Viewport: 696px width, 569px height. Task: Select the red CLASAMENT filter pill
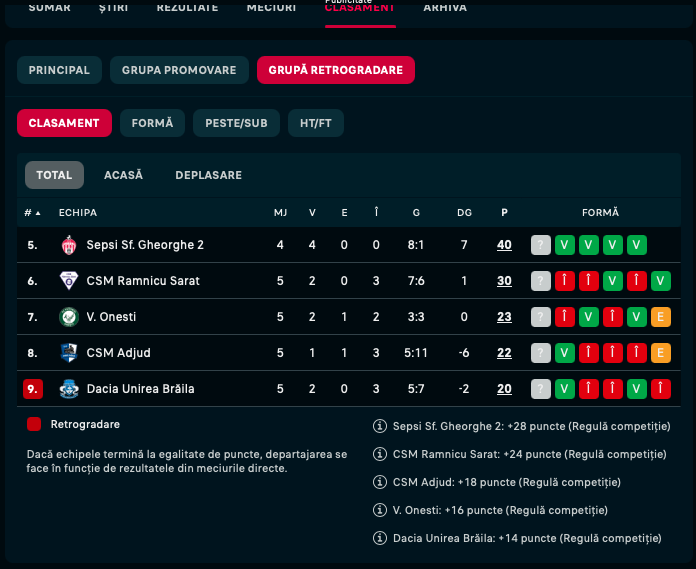click(x=64, y=123)
